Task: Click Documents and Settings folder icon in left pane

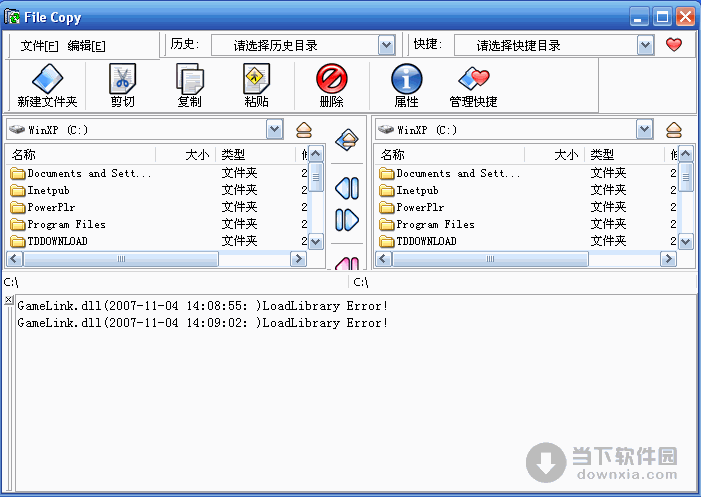Action: point(17,173)
